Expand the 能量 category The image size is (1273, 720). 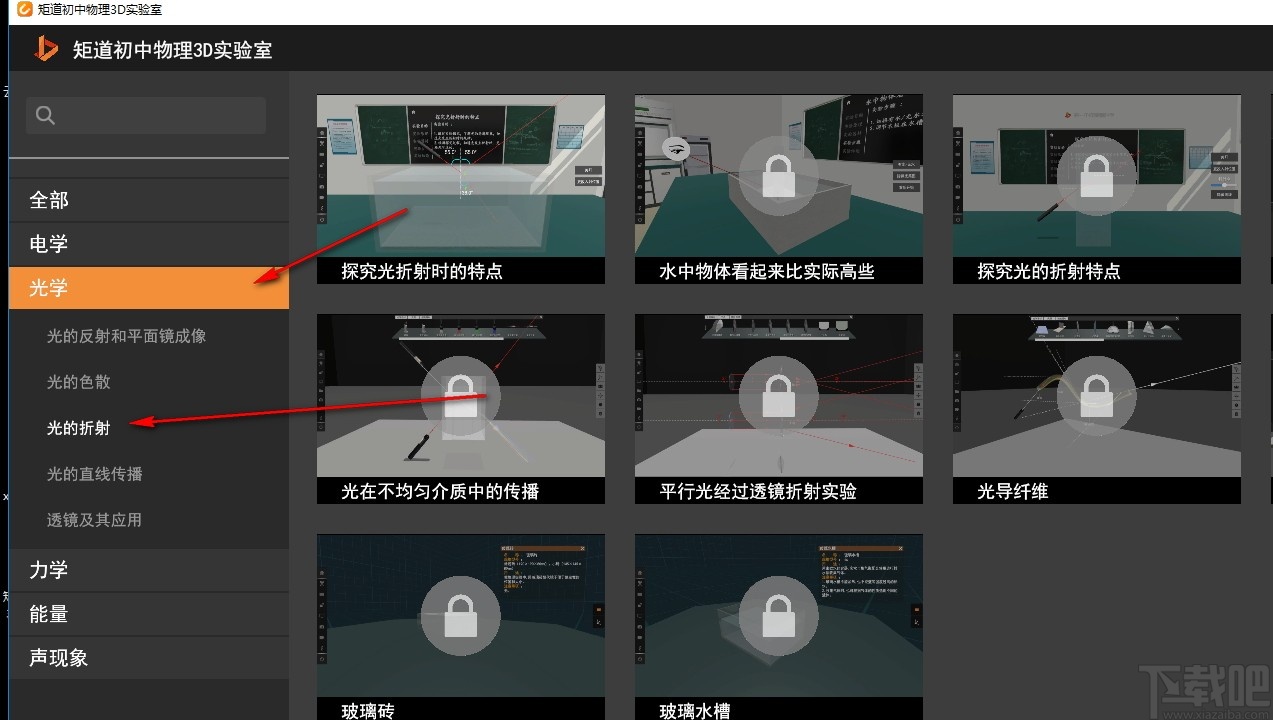point(48,613)
